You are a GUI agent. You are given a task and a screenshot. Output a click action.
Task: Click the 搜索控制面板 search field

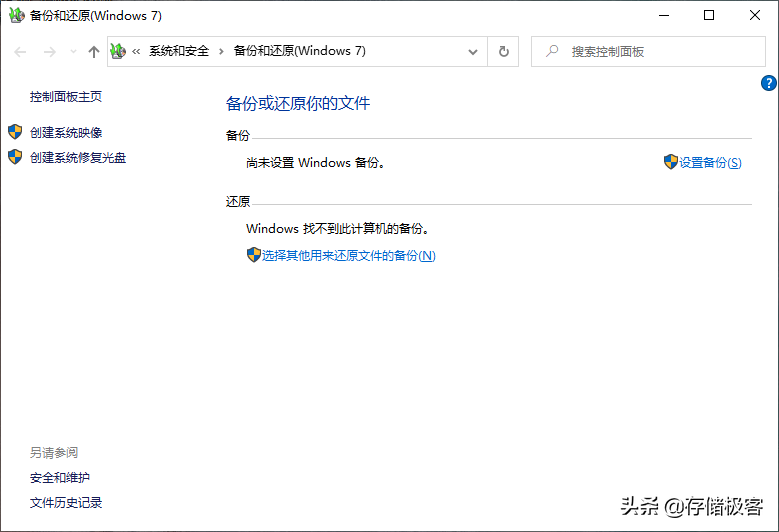coord(648,52)
